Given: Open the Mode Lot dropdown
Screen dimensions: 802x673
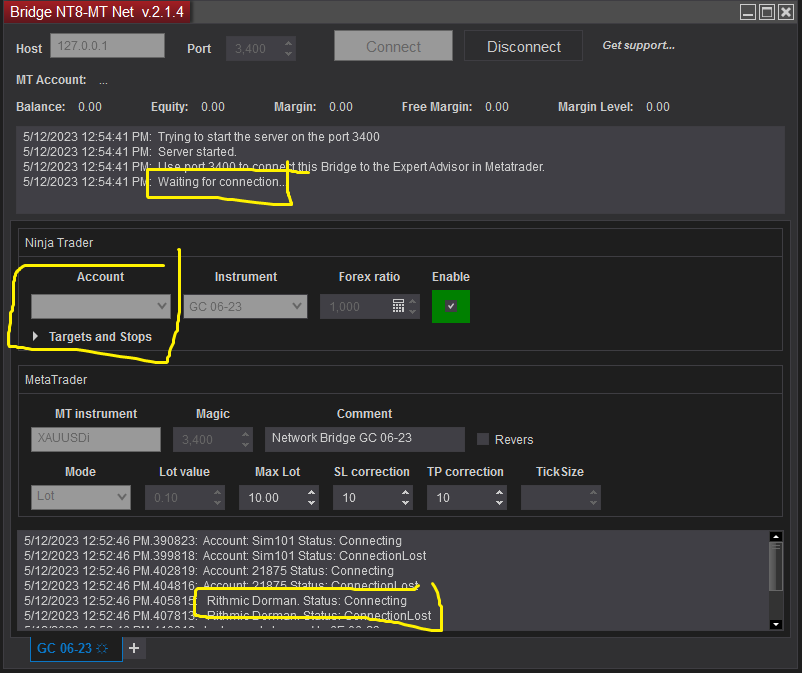Looking at the screenshot, I should [x=81, y=496].
